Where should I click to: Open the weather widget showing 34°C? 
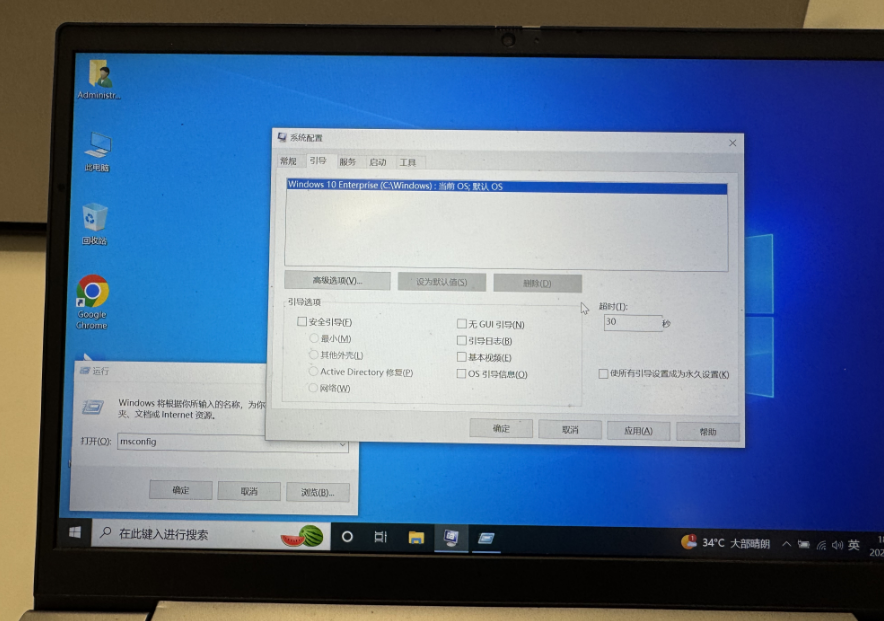[x=725, y=543]
